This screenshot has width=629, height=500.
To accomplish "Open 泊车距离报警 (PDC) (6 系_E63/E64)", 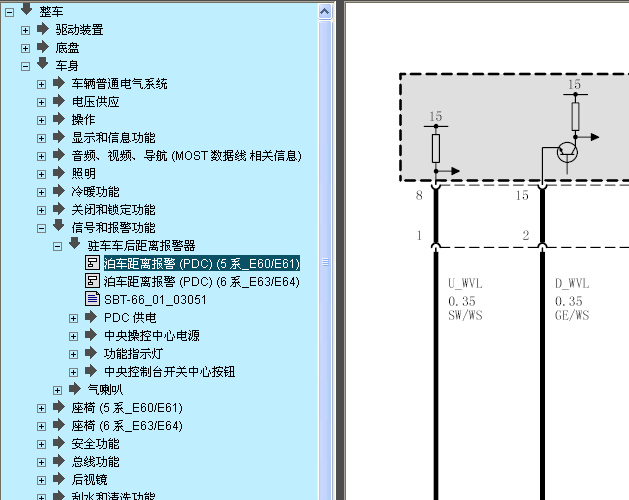I will click(x=202, y=282).
